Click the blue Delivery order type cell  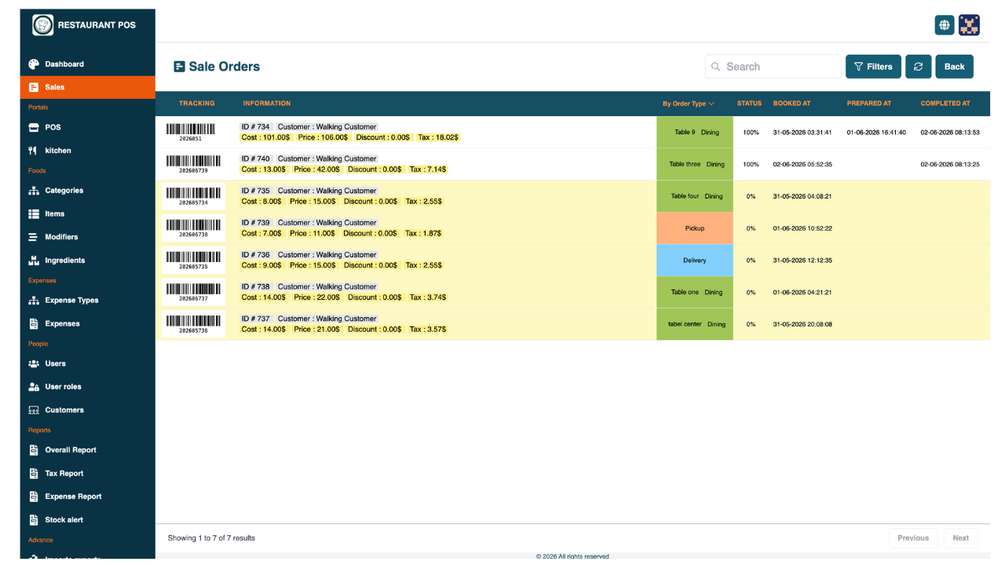[x=694, y=261]
